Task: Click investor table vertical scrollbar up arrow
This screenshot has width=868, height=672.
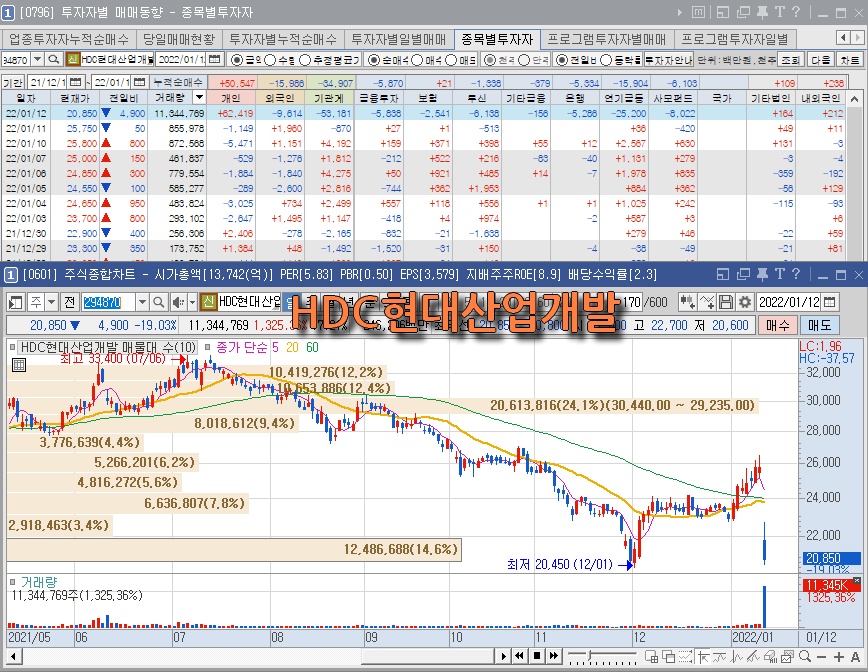Action: pyautogui.click(x=854, y=98)
